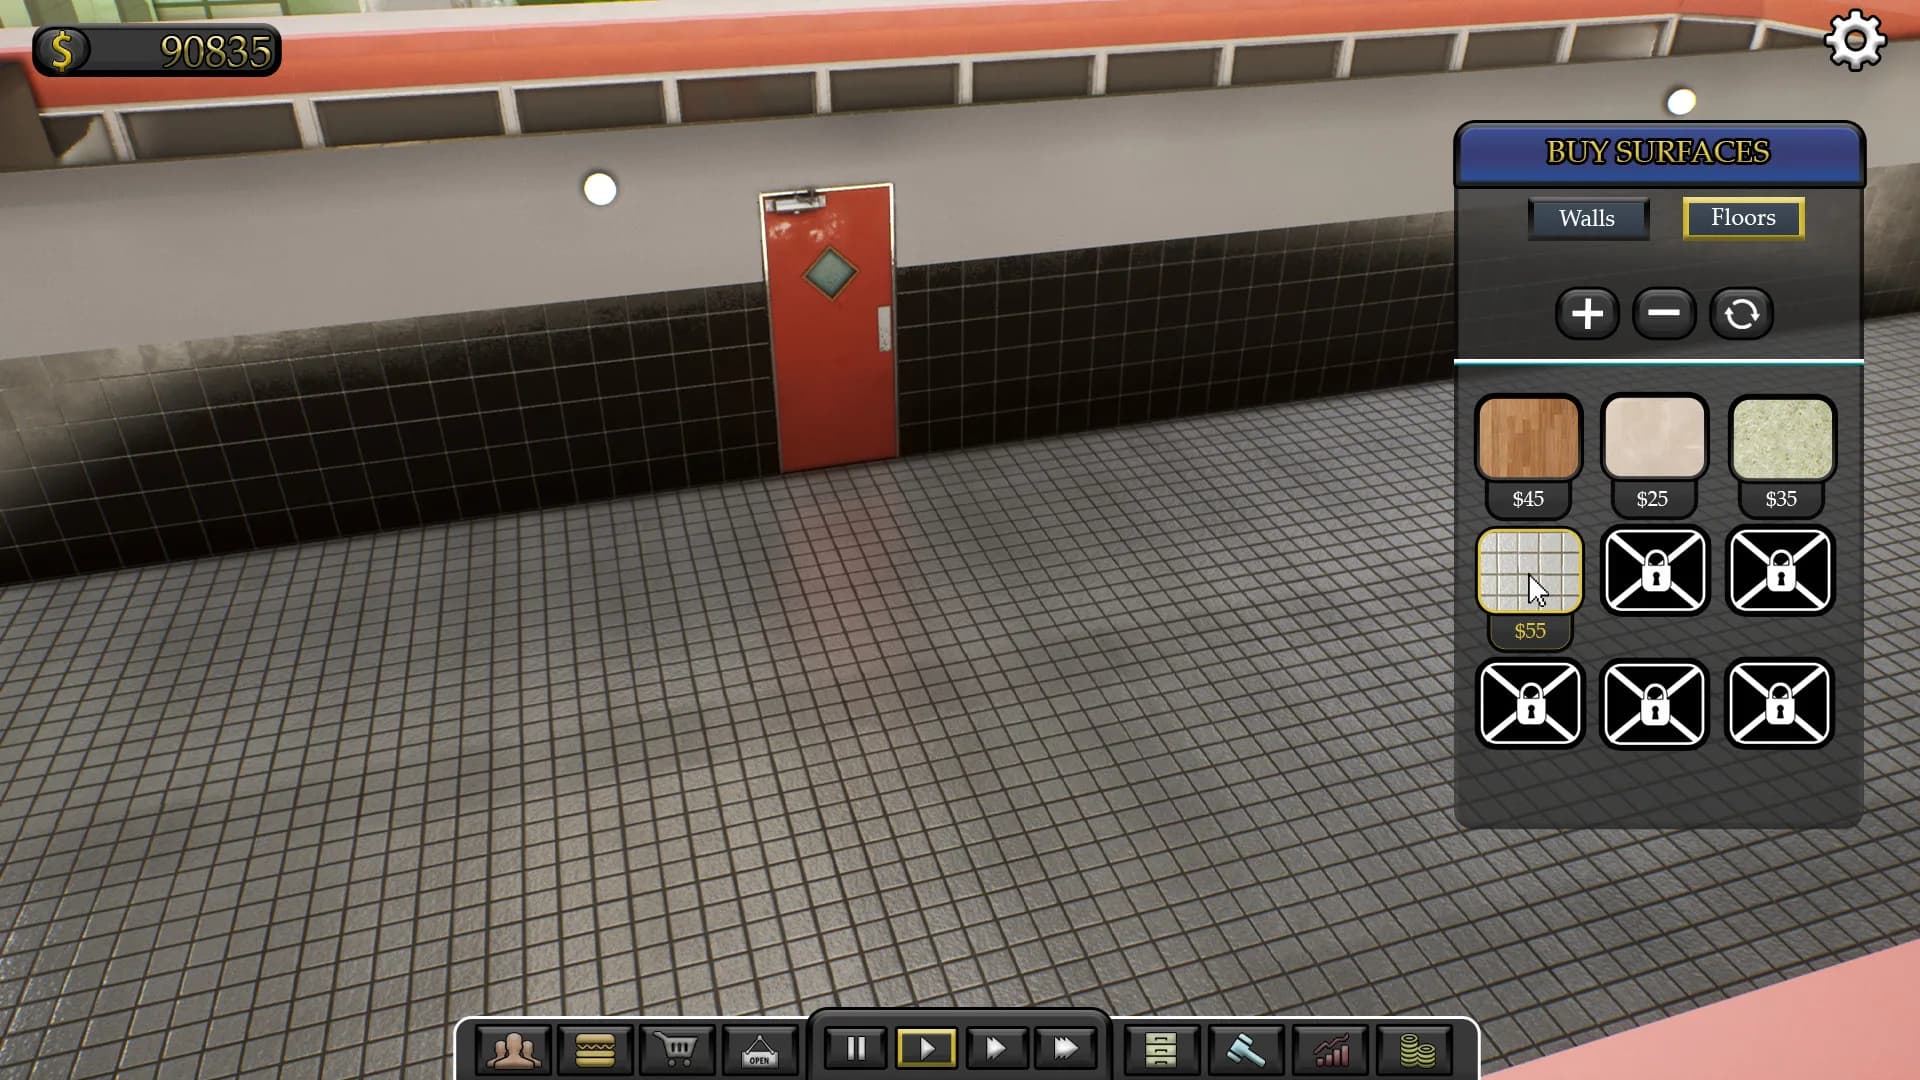
Task: Click the $25 price label
Action: coord(1652,499)
